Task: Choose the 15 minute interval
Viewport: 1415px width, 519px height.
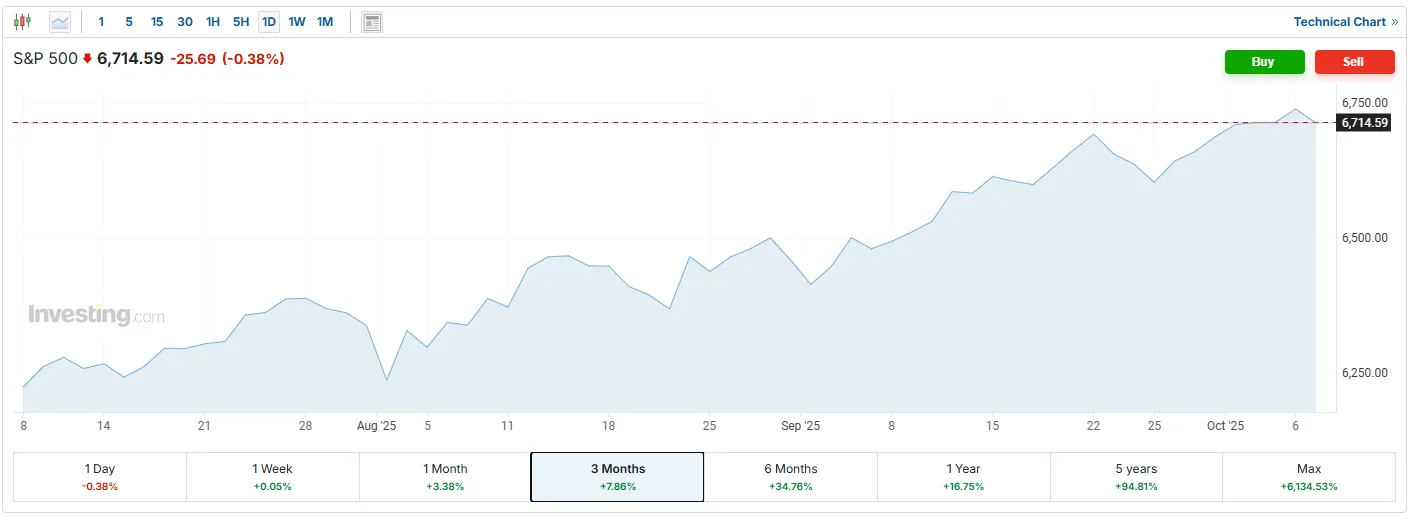Action: pyautogui.click(x=157, y=21)
